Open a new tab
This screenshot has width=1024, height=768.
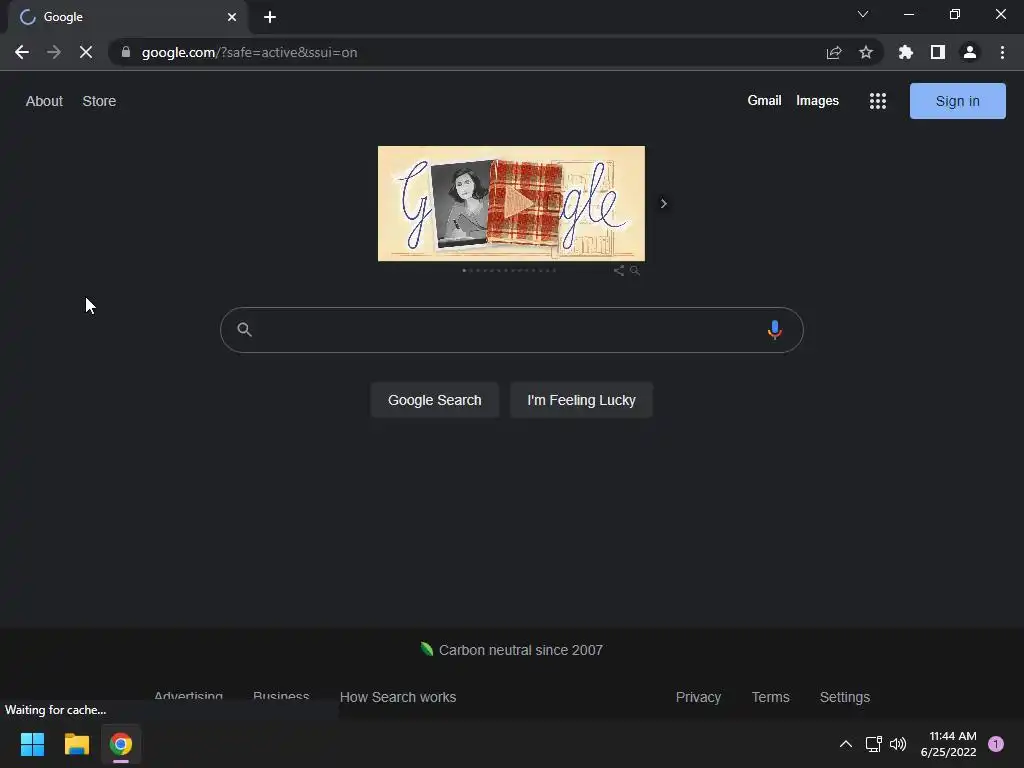pyautogui.click(x=270, y=17)
